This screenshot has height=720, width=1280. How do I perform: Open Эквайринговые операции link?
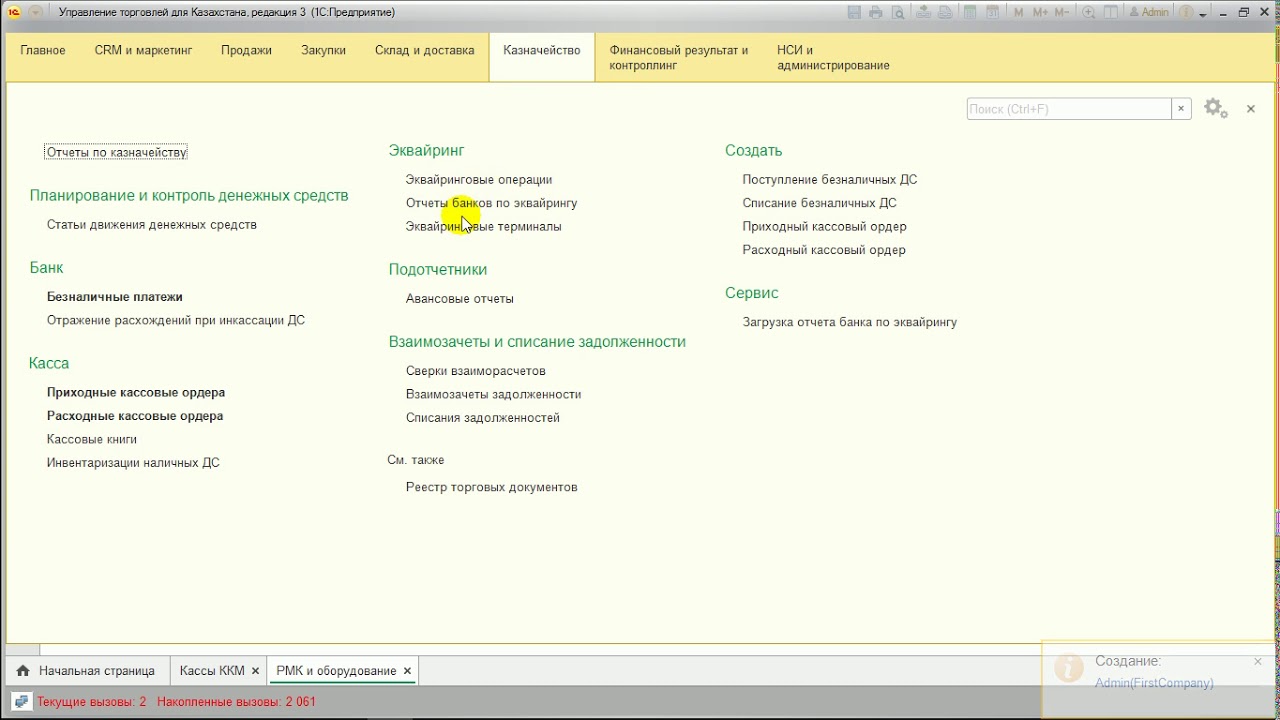click(x=479, y=180)
